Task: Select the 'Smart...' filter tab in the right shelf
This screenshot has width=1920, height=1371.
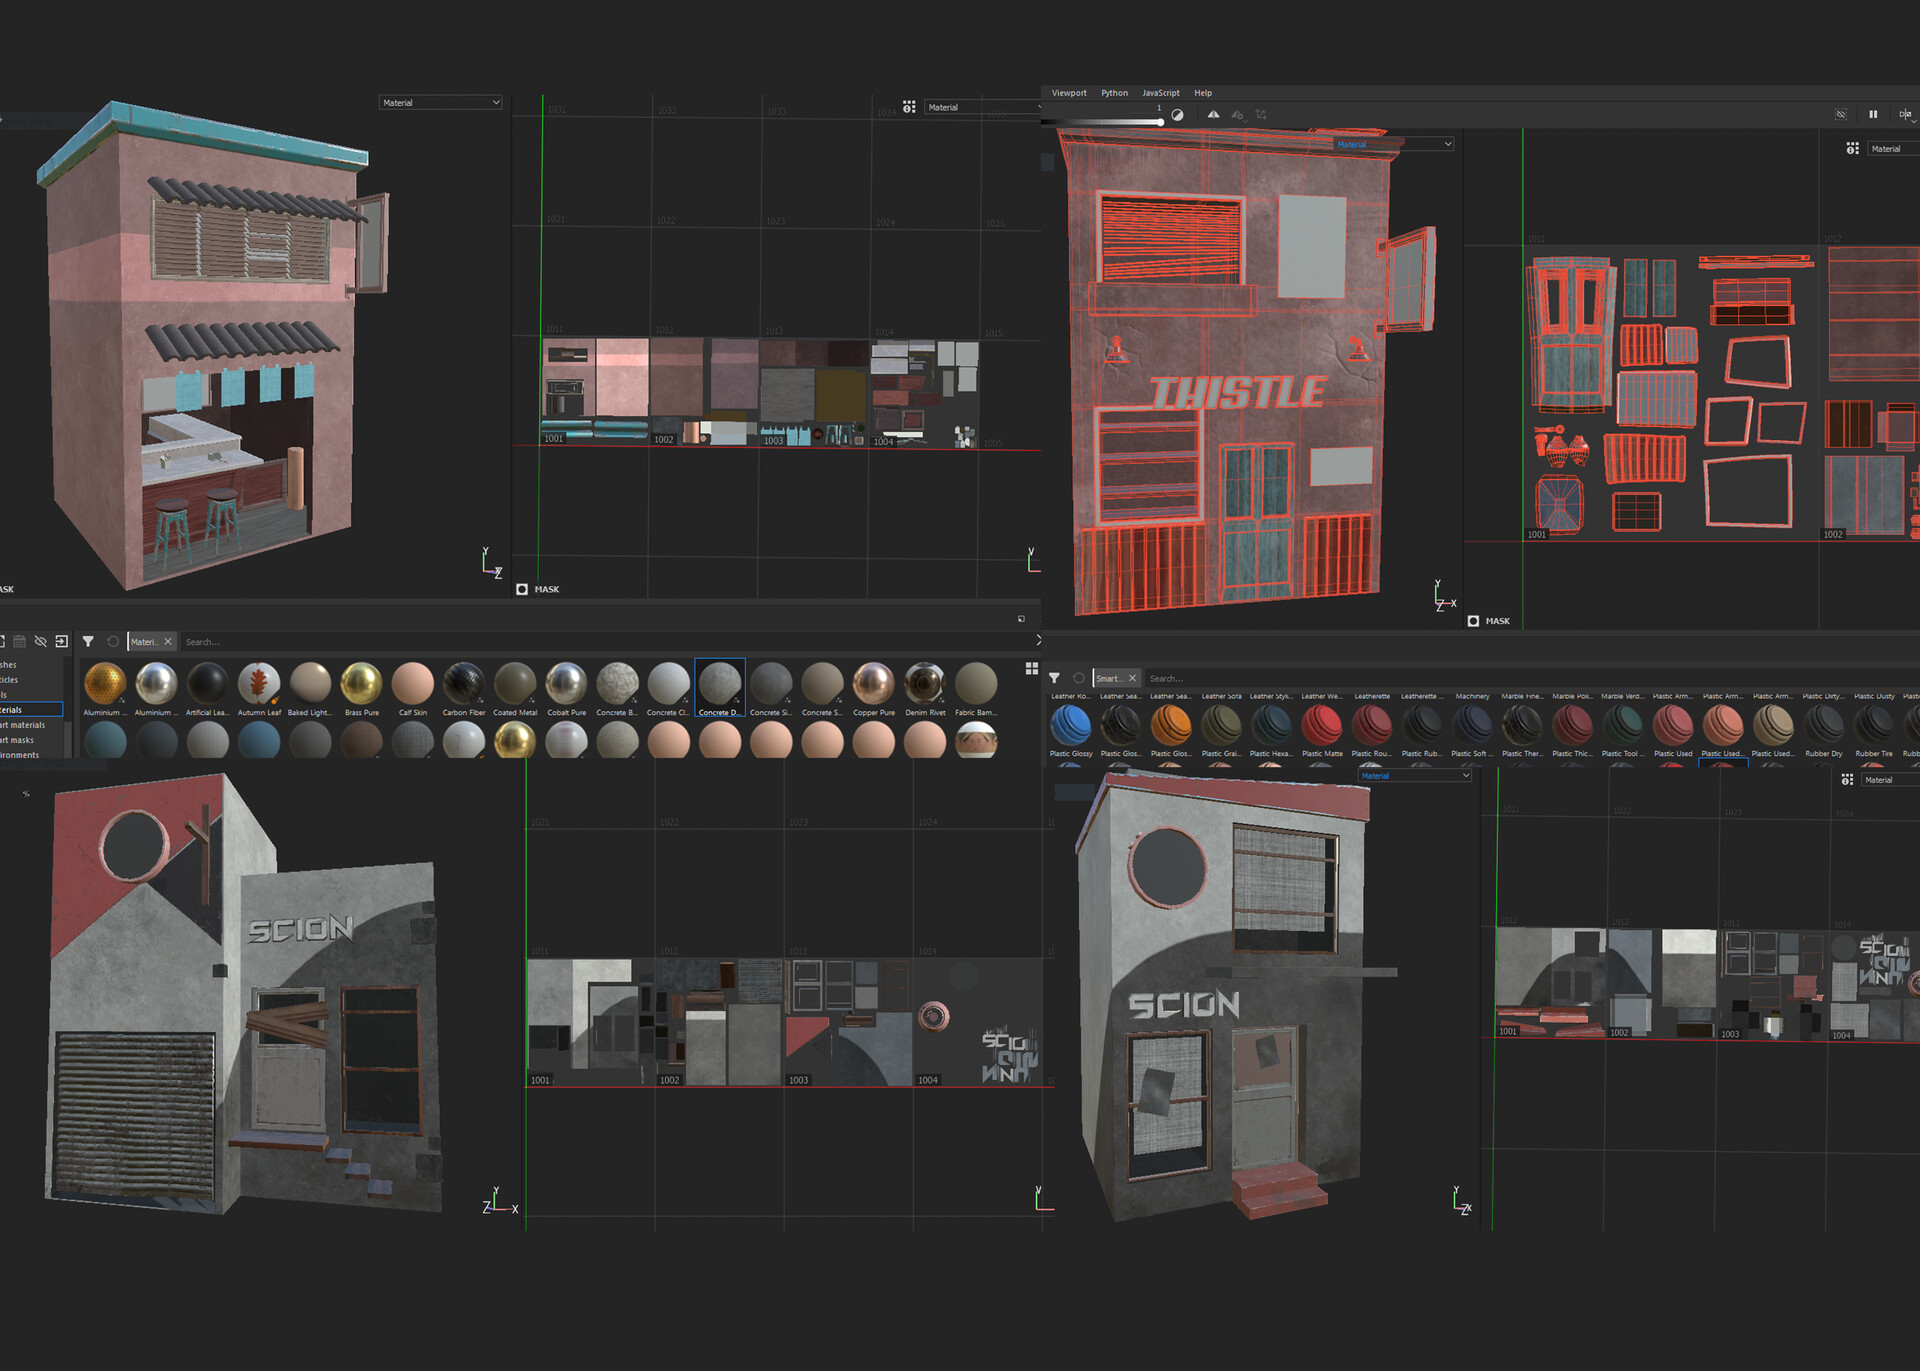Action: tap(1112, 678)
